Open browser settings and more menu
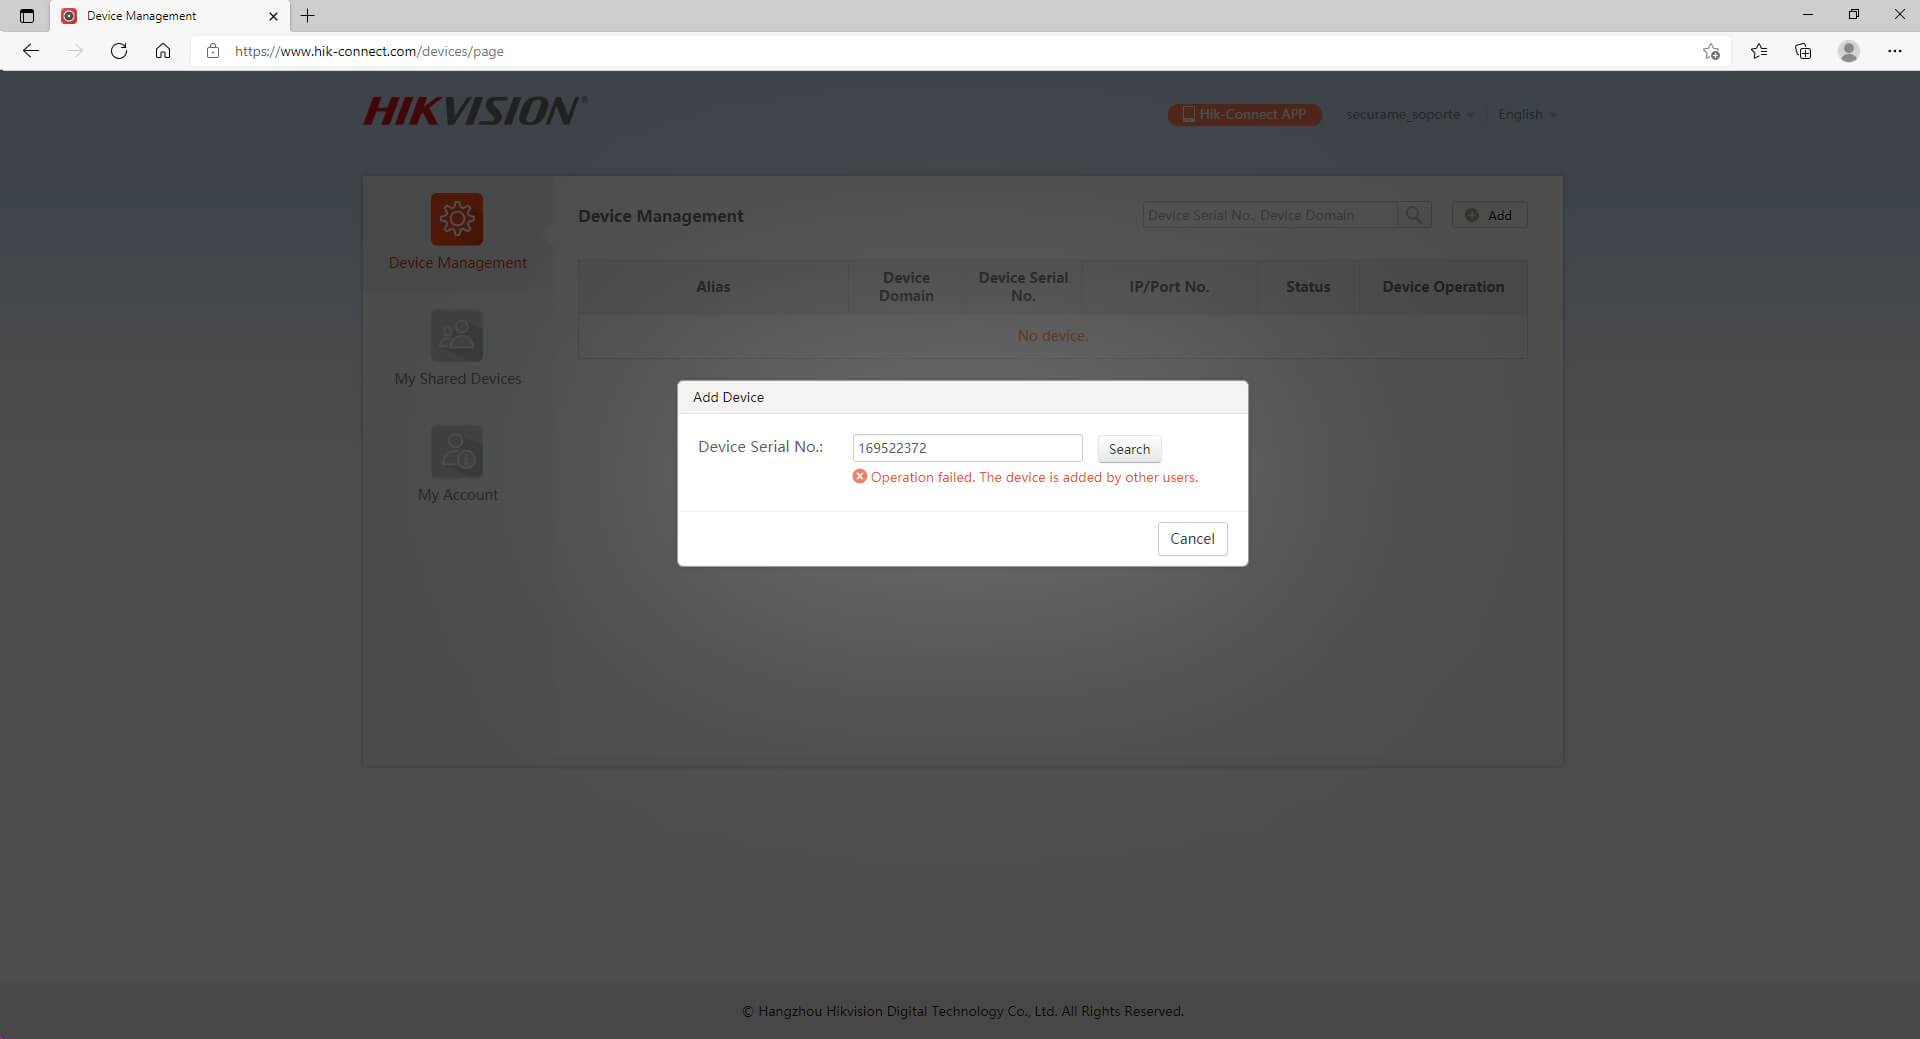The height and width of the screenshot is (1039, 1920). [x=1894, y=51]
